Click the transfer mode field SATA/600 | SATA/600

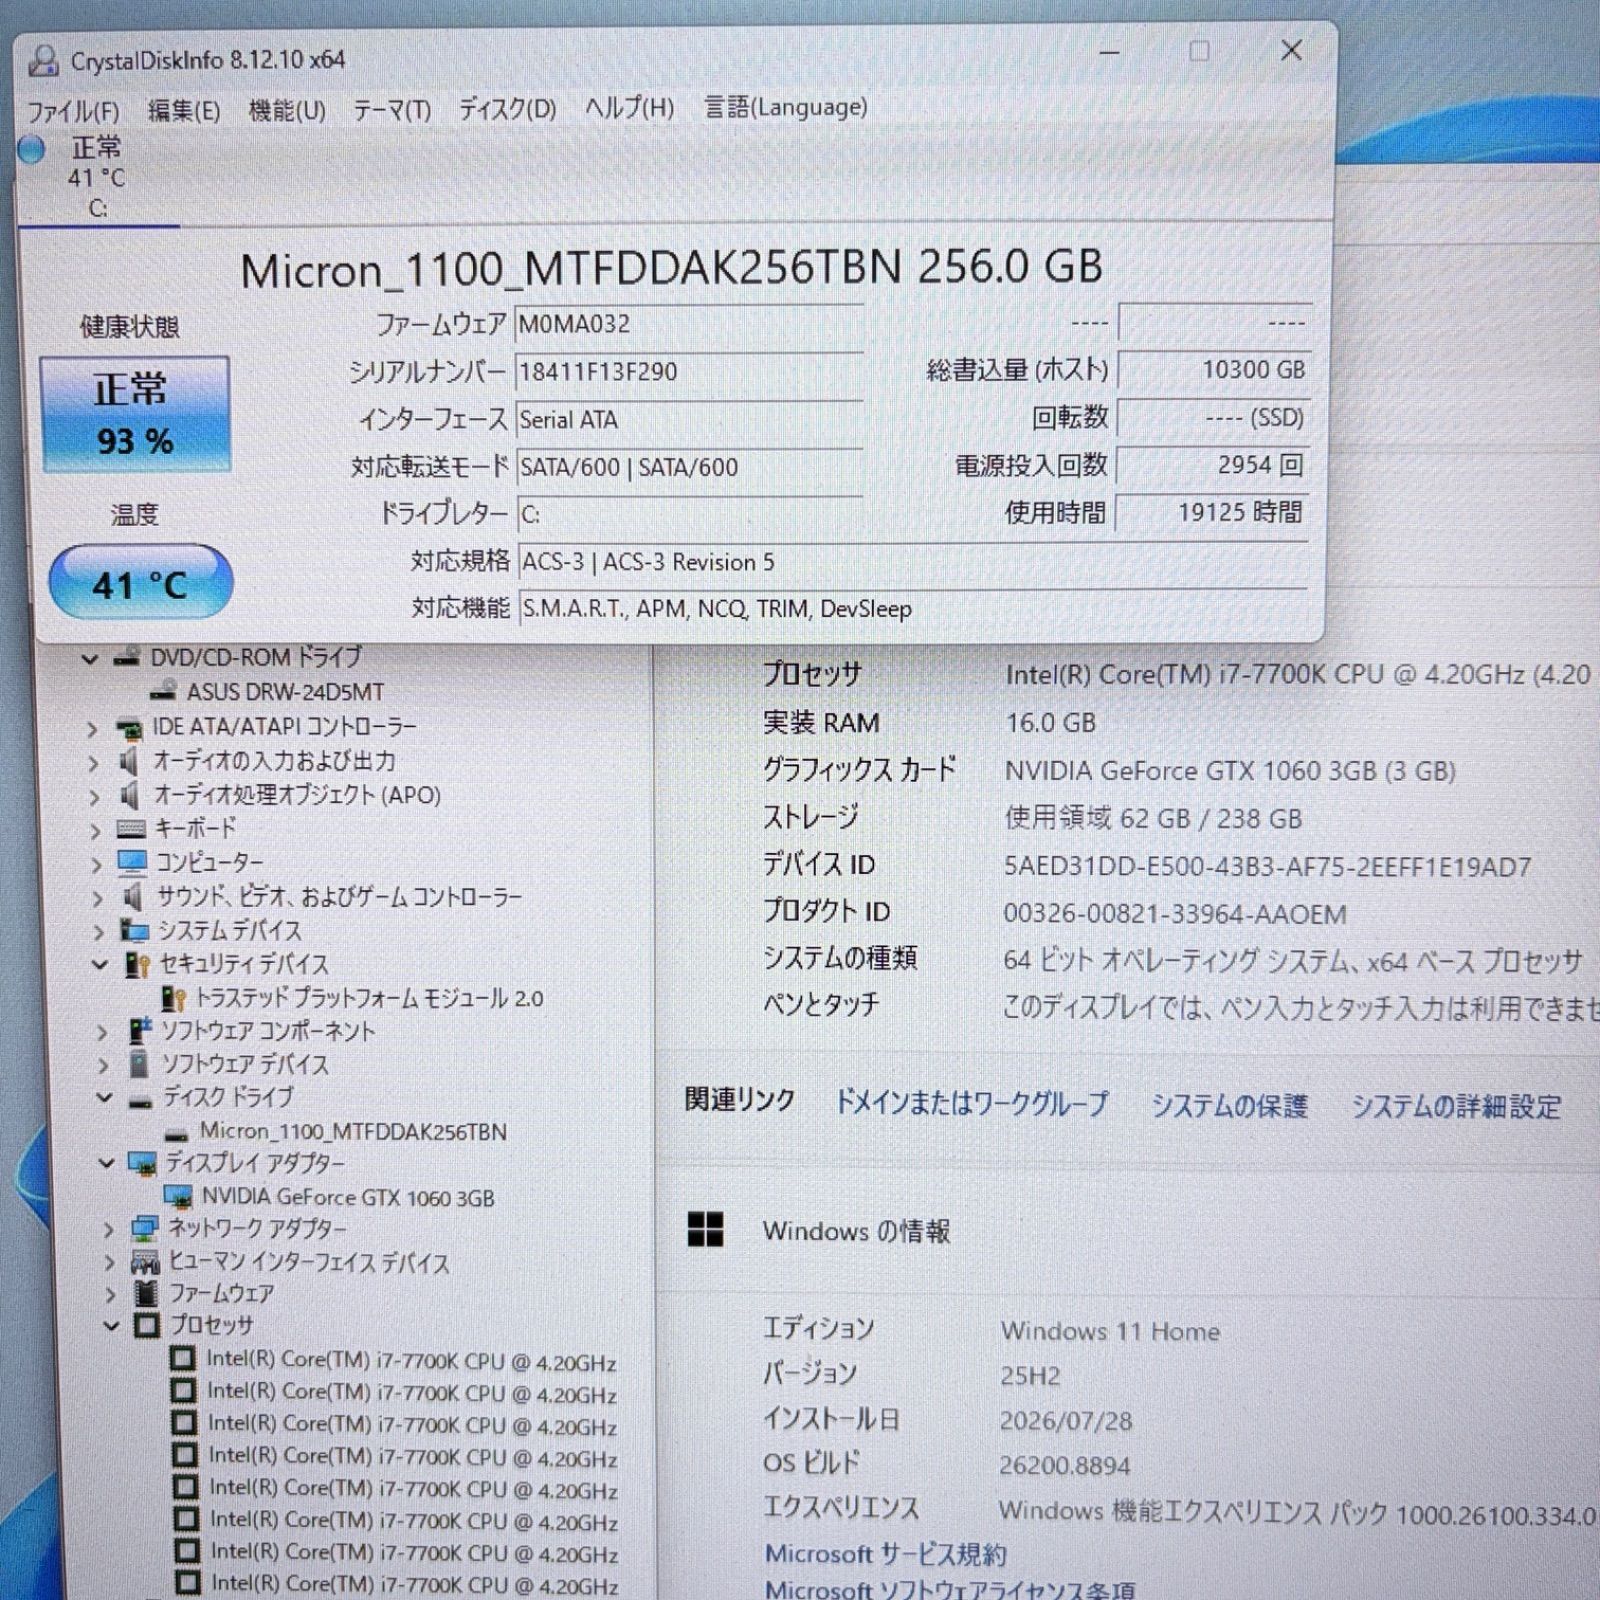coord(688,467)
